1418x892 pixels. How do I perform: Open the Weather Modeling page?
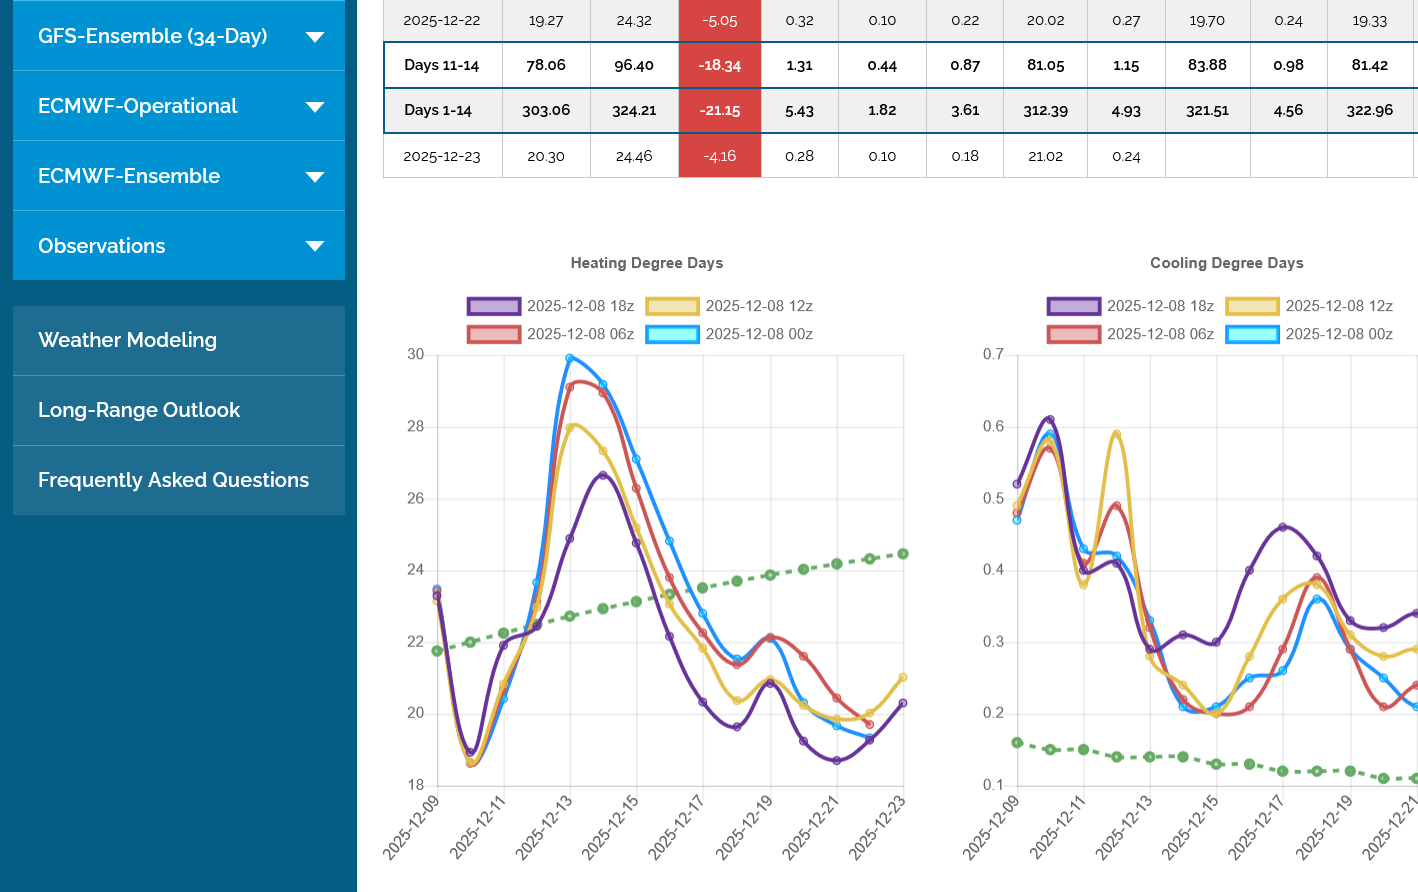[x=127, y=340]
